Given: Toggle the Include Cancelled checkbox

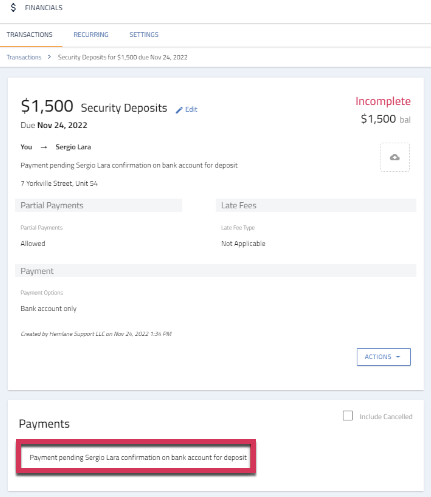Looking at the screenshot, I should [x=348, y=416].
